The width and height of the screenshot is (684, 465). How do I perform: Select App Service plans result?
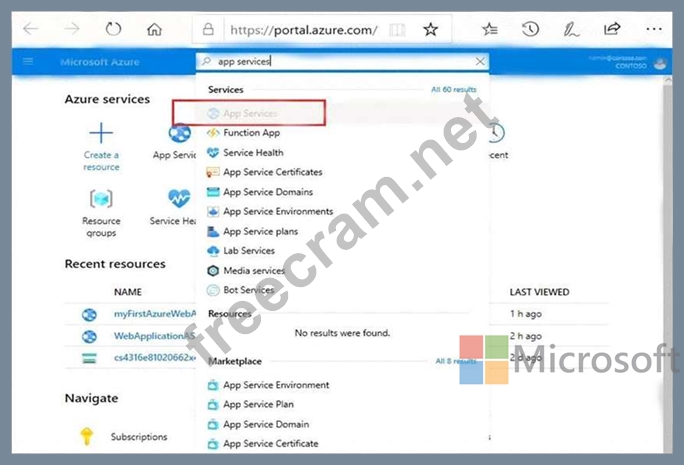tap(260, 231)
